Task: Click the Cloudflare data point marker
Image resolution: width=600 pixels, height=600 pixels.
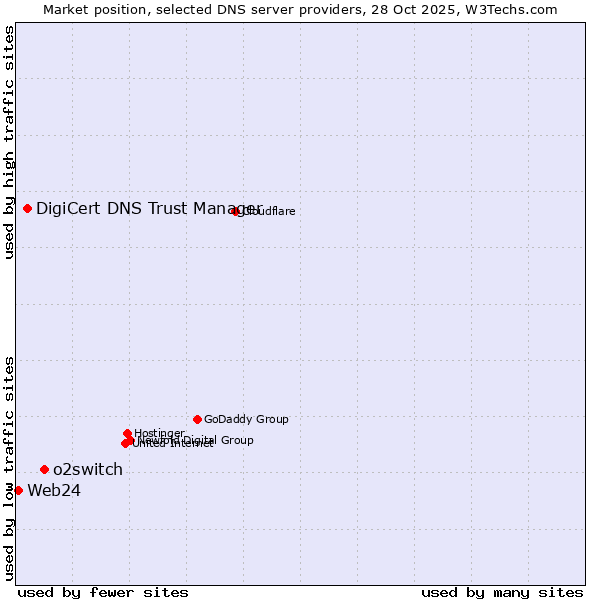Action: click(x=236, y=211)
